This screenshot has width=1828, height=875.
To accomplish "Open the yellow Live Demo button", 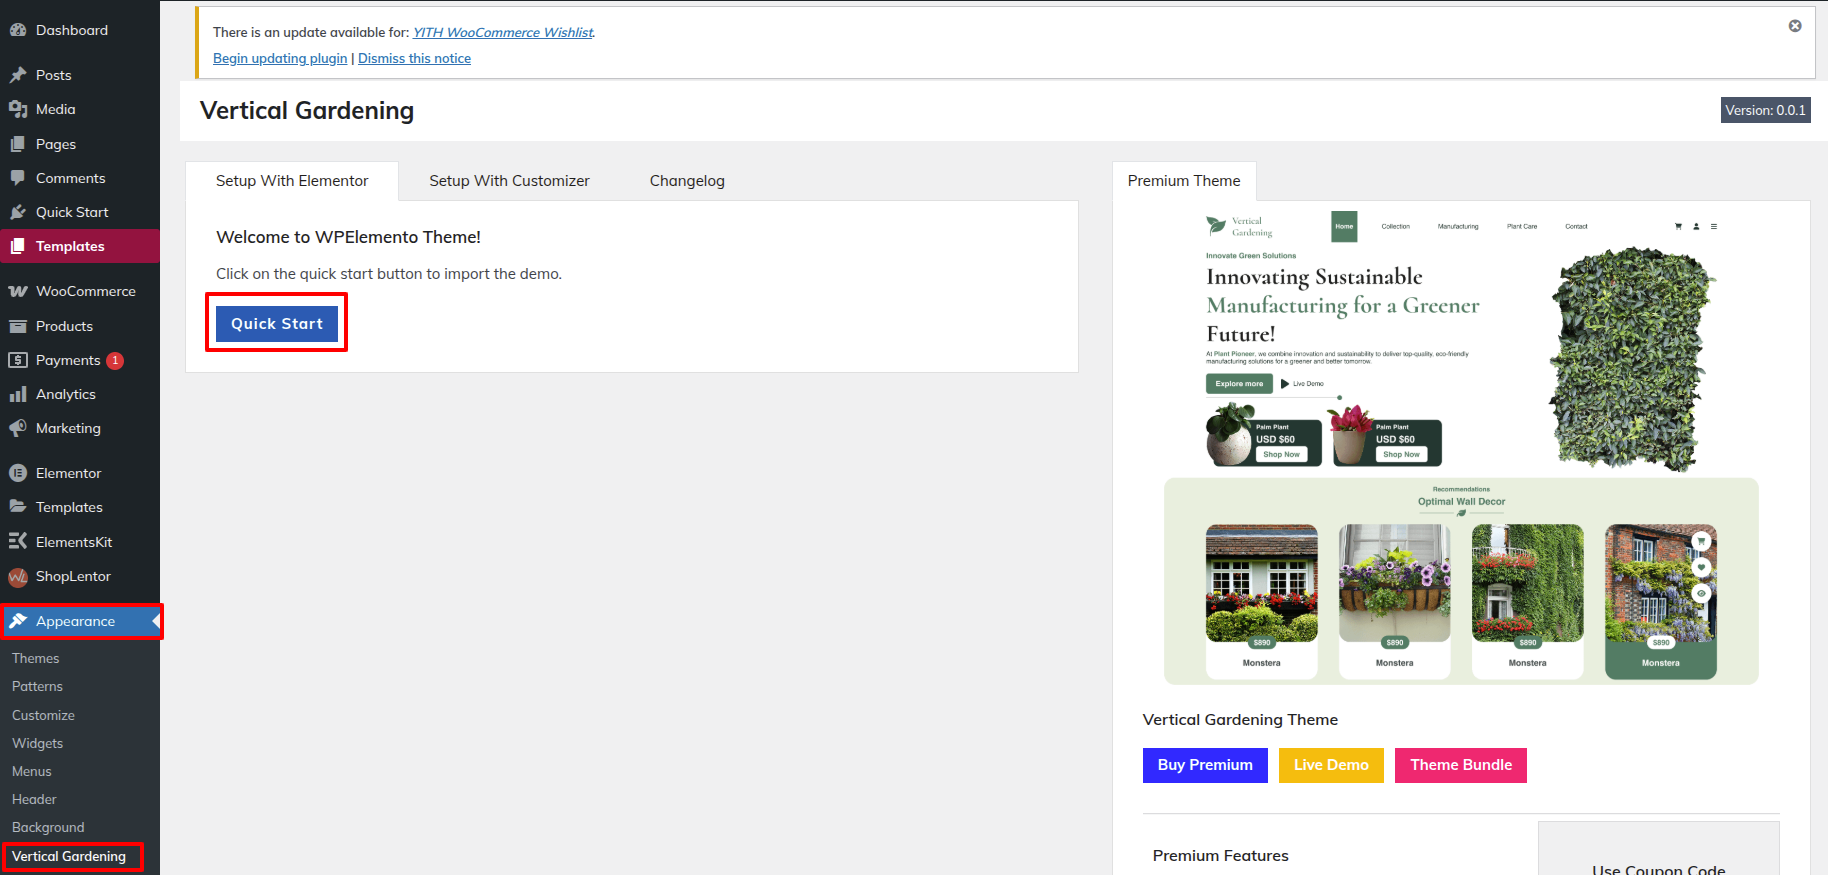I will point(1331,765).
